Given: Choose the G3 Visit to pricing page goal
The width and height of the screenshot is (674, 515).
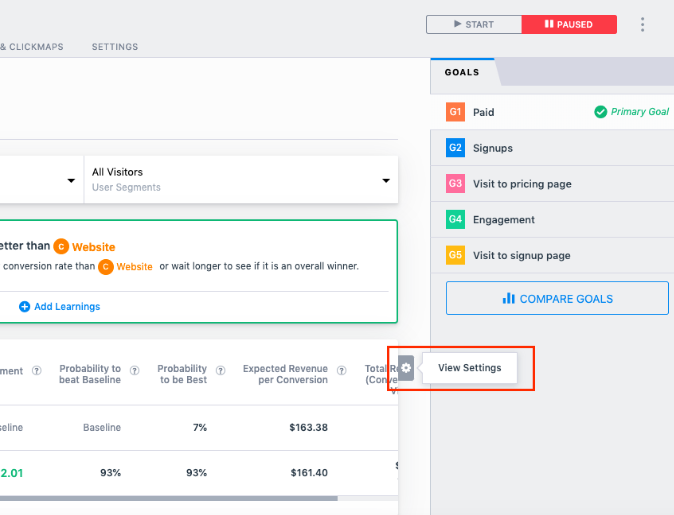Looking at the screenshot, I should 552,184.
